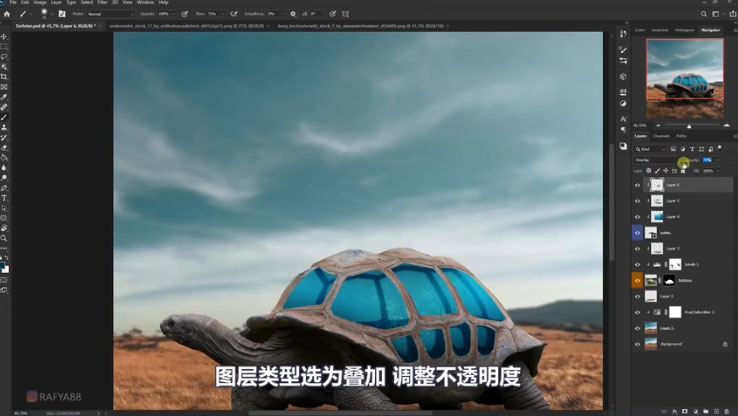Viewport: 738px width, 416px height.
Task: Create a new layer from bottom bar
Action: (718, 411)
